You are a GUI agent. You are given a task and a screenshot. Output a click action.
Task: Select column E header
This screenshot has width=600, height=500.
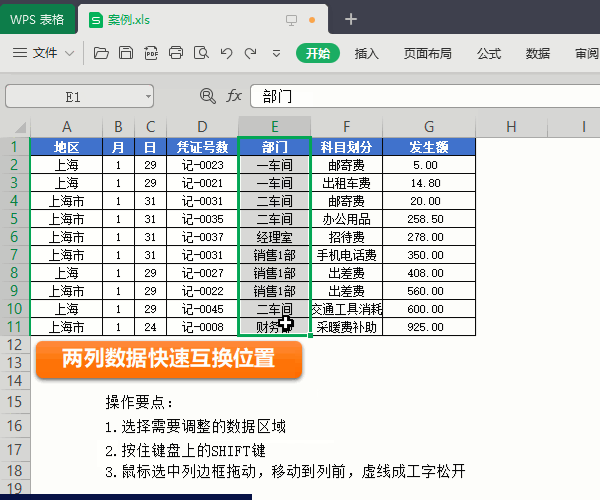274,127
